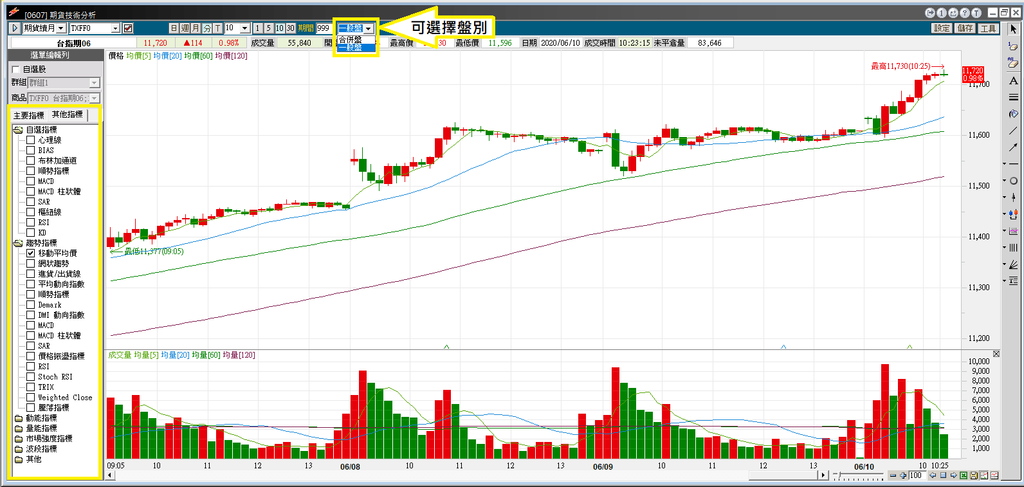Shift chart left with arrow icon
The height and width of the screenshot is (487, 1024).
pyautogui.click(x=935, y=475)
